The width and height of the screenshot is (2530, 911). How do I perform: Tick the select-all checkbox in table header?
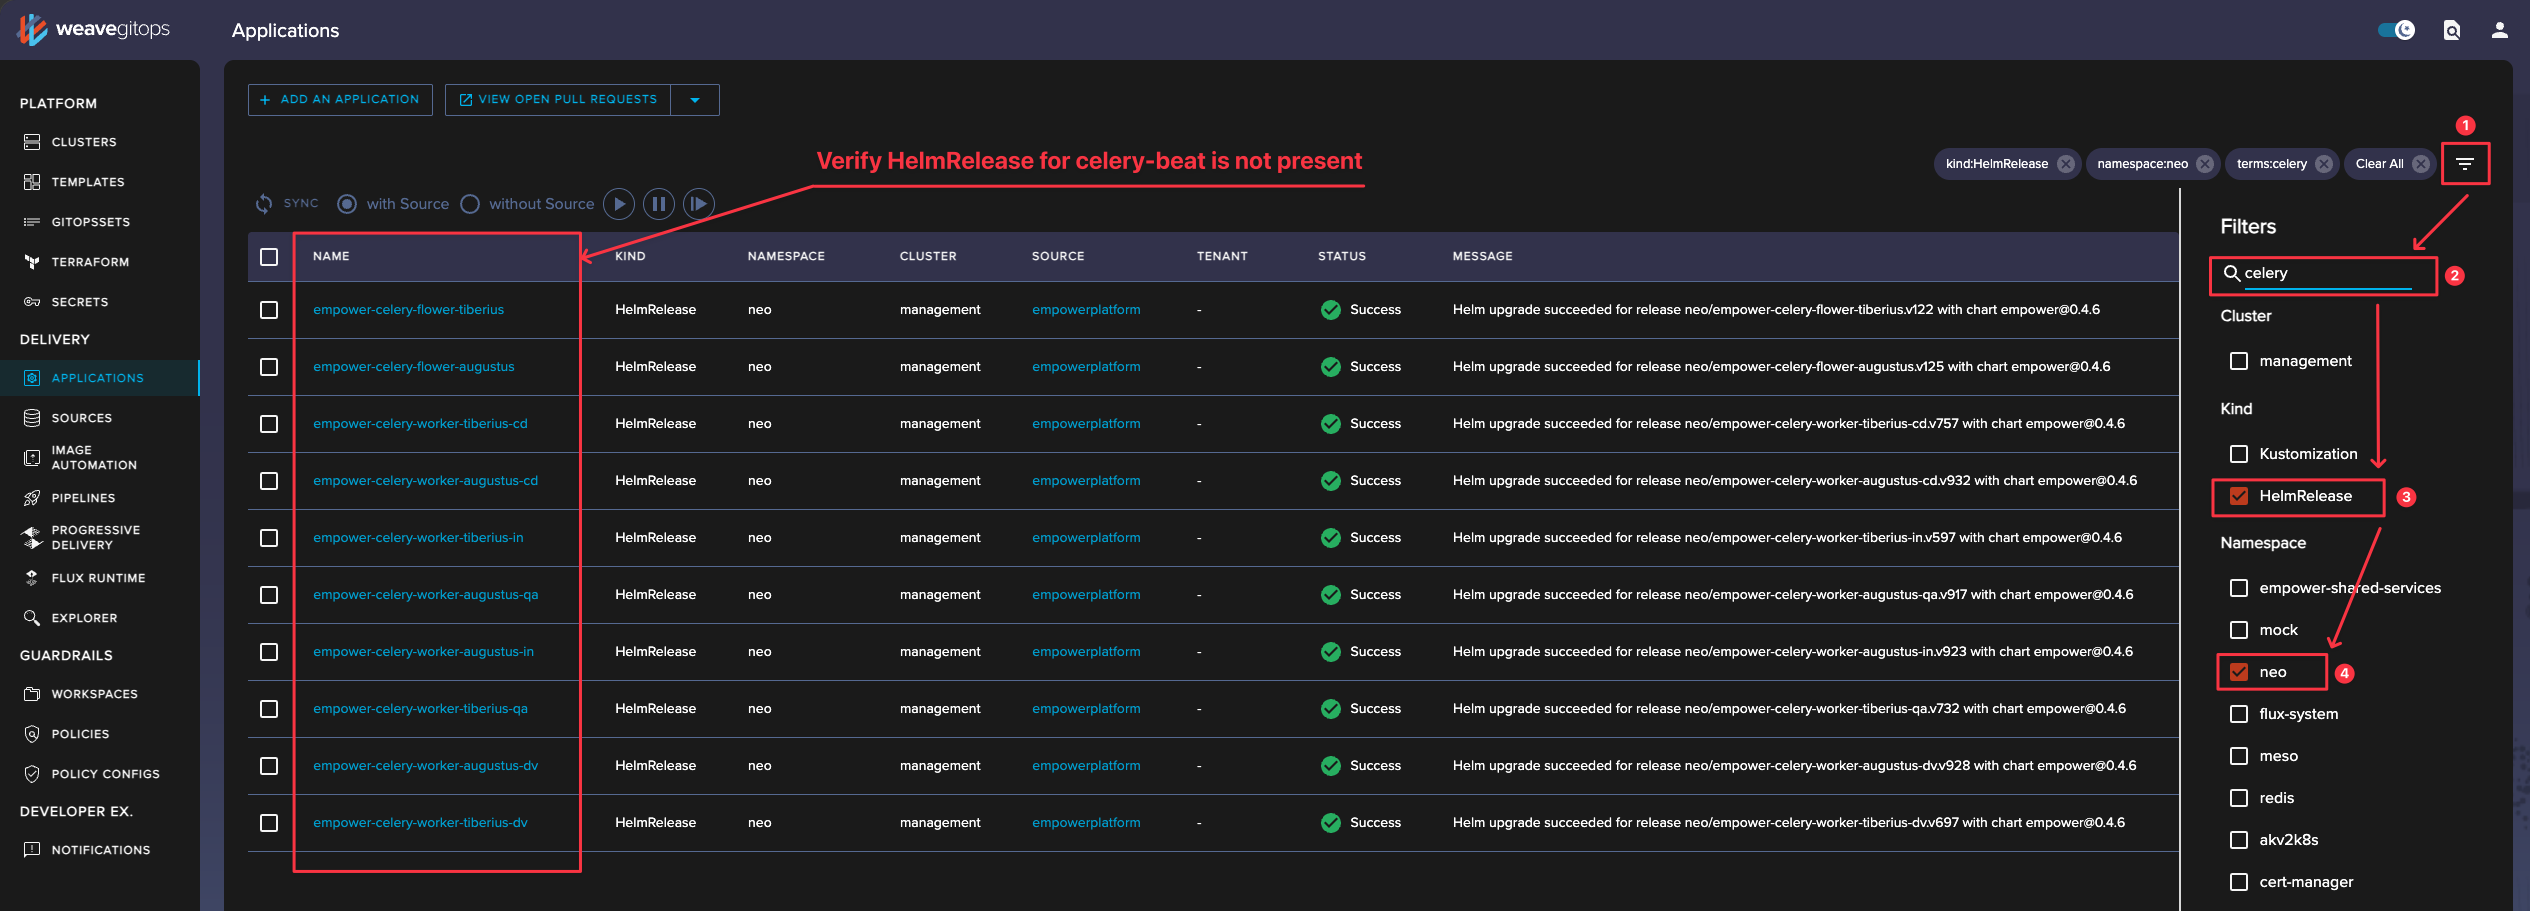(x=269, y=257)
